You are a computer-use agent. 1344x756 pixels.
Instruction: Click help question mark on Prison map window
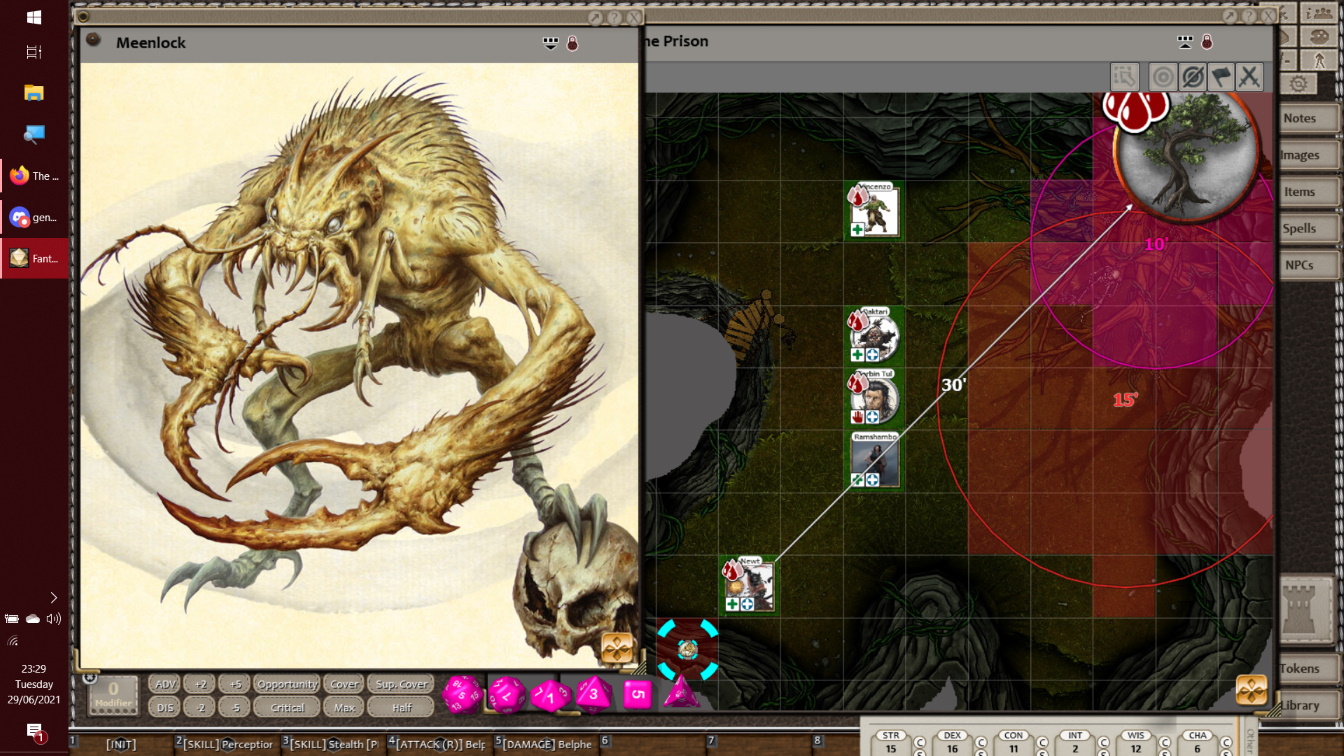coord(1250,16)
